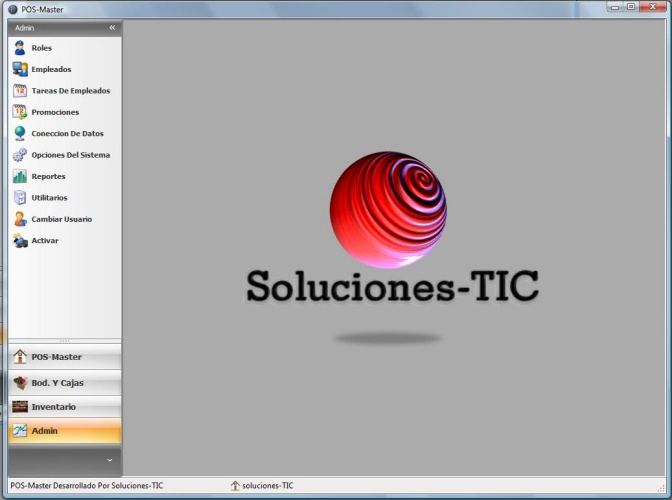Click the Tareas De Empleados calendar icon
The height and width of the screenshot is (500, 672).
20,90
